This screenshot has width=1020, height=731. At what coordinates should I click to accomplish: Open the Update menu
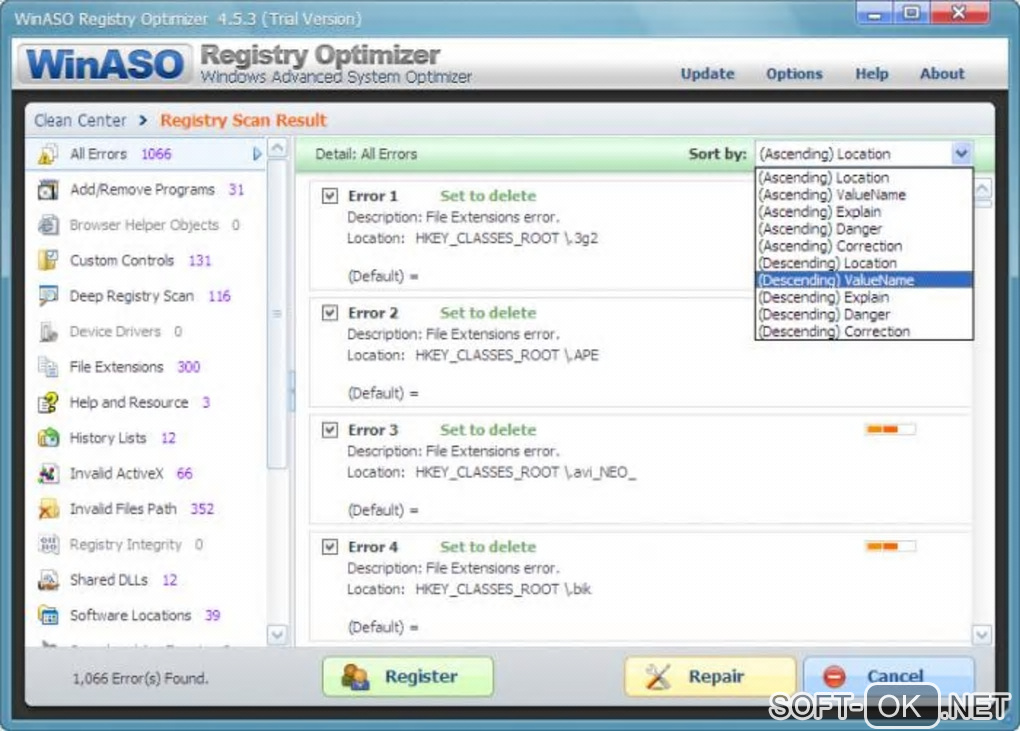coord(707,74)
